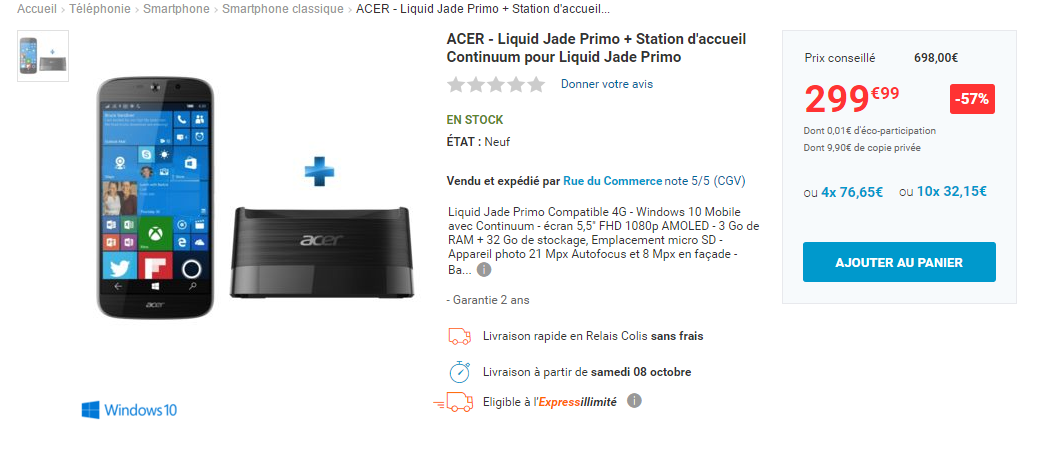Open the Accueil breadcrumb link
Viewport: 1059px width, 450px height.
click(x=36, y=9)
